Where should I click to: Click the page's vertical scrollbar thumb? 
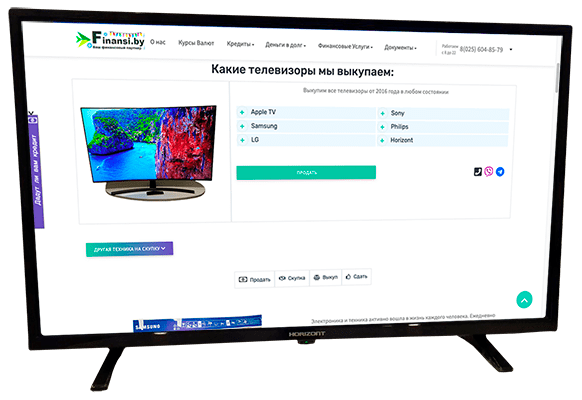[x=556, y=78]
